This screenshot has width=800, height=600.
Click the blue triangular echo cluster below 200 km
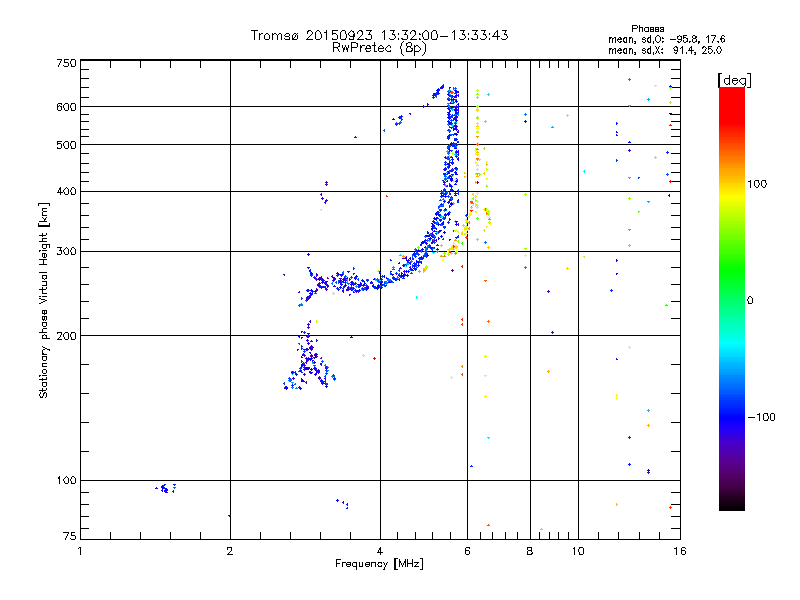(x=309, y=357)
